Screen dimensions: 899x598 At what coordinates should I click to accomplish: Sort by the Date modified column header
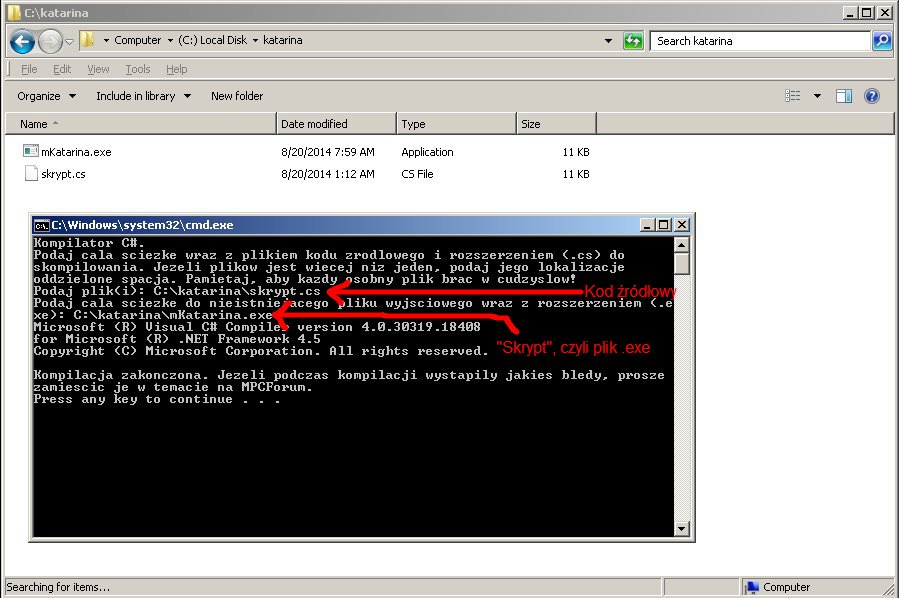coord(336,124)
